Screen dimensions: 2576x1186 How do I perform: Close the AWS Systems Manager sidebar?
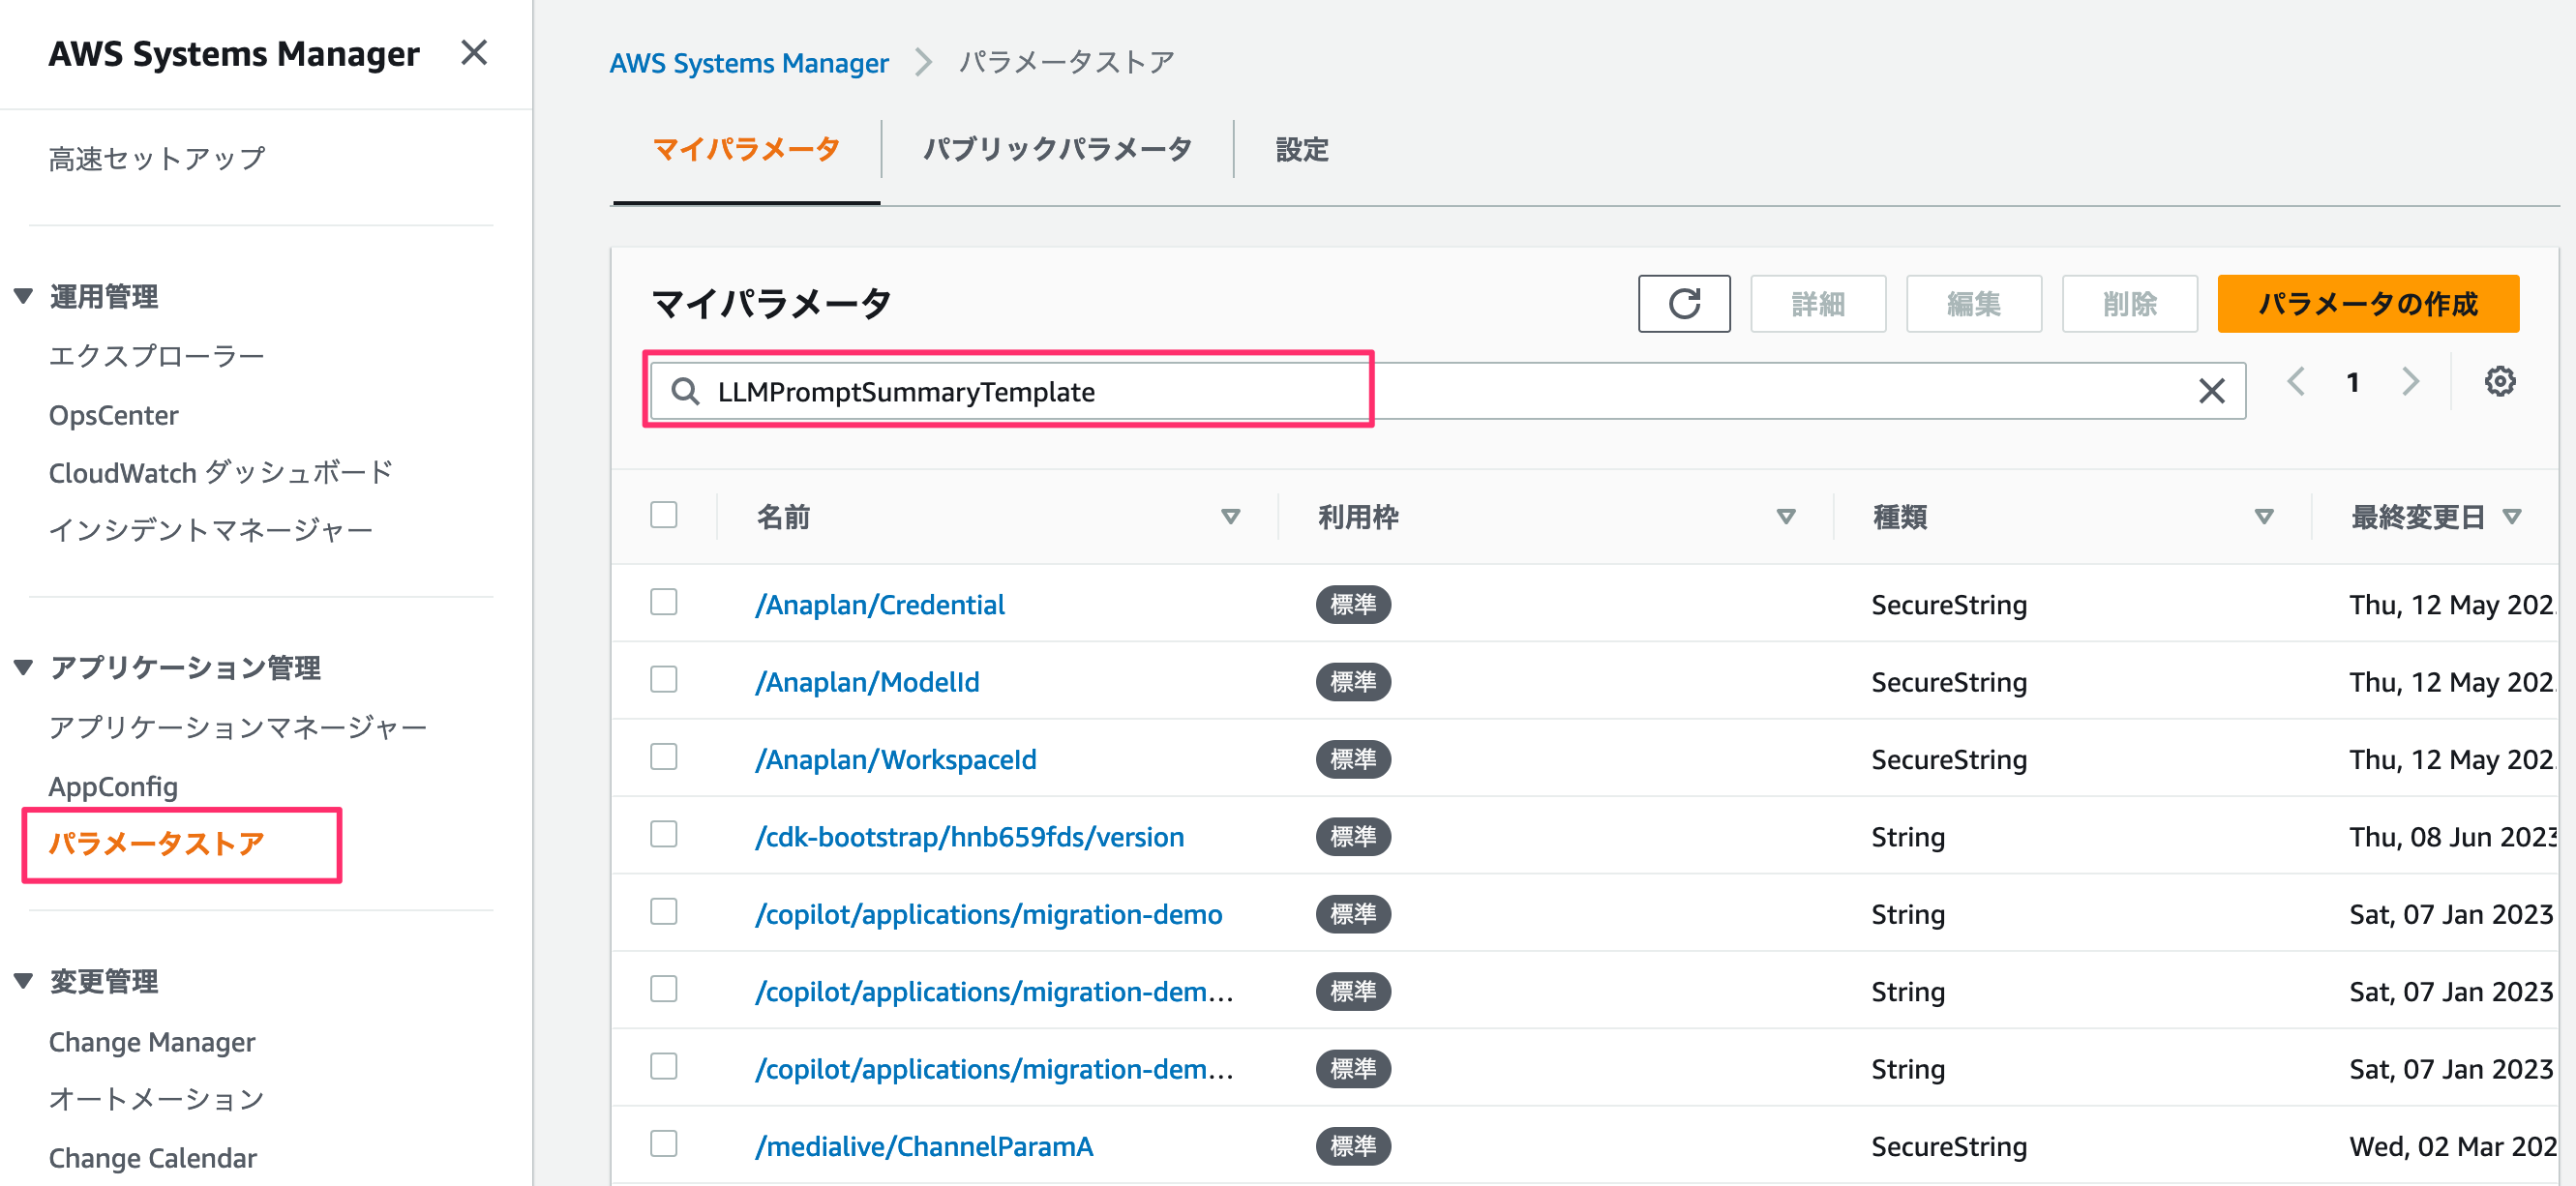tap(474, 52)
